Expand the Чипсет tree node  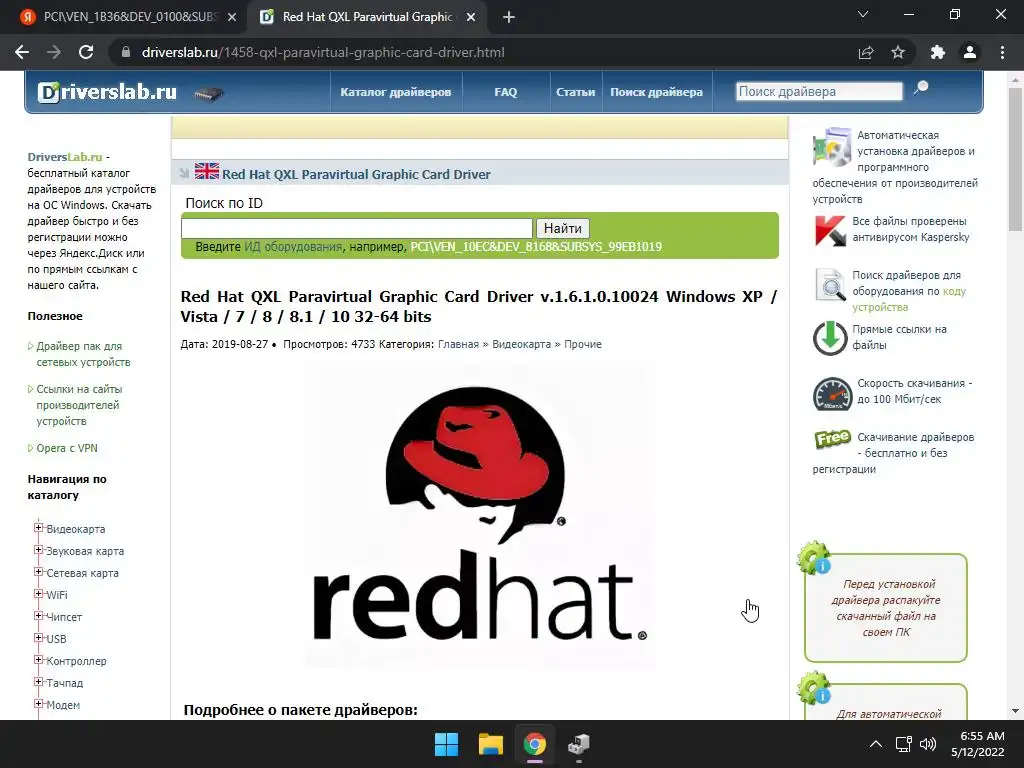(39, 616)
